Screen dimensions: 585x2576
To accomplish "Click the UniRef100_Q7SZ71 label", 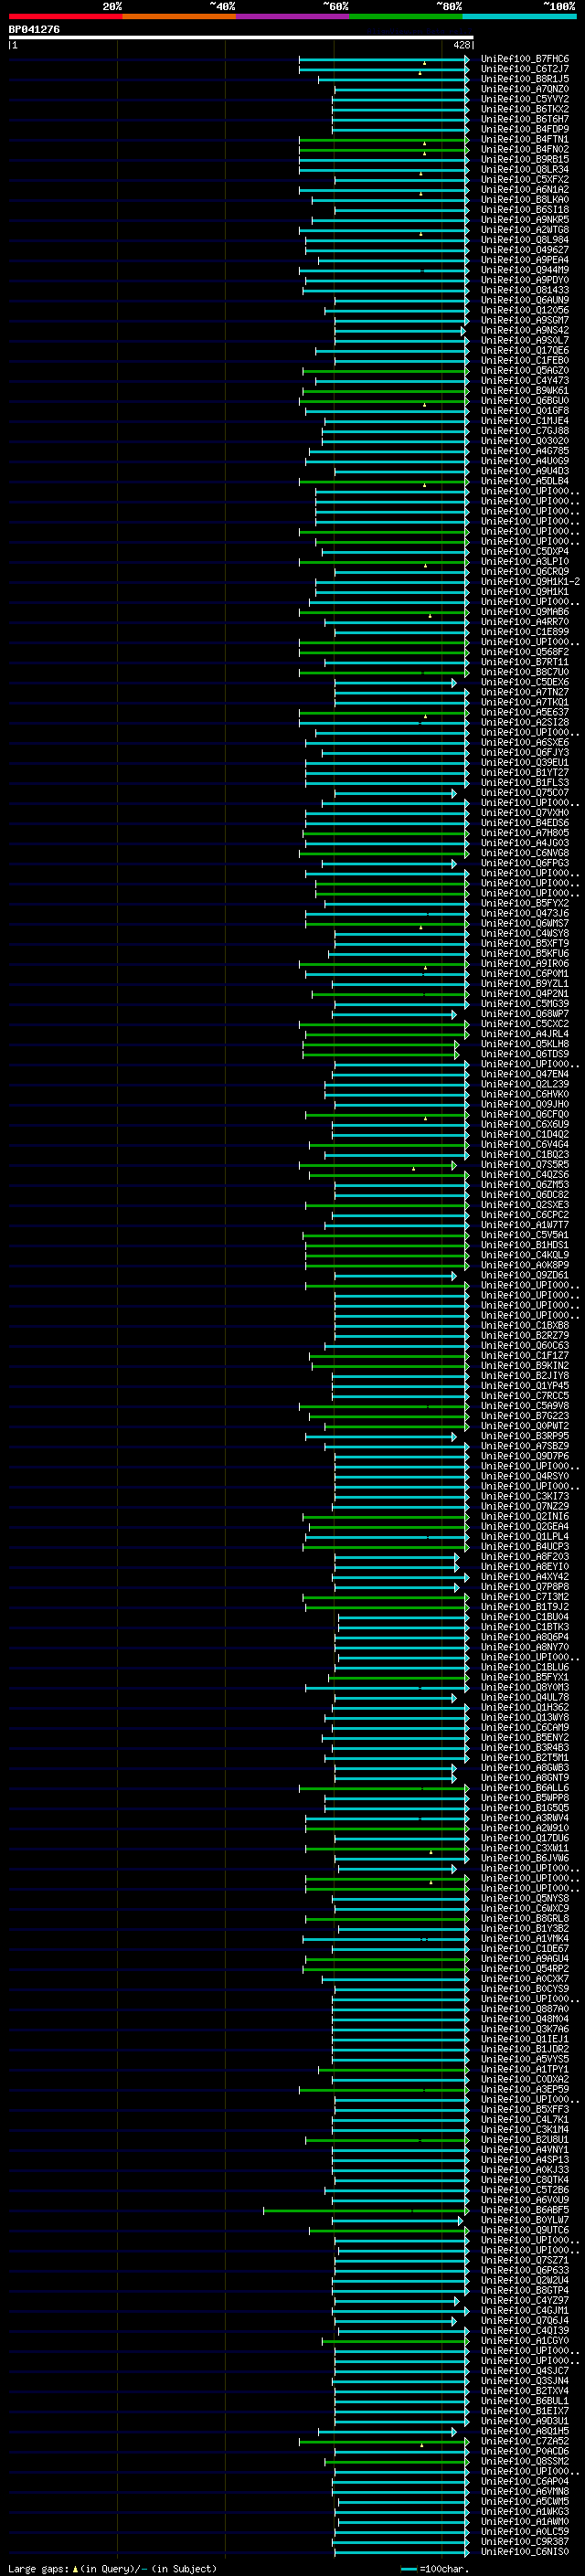I will pyautogui.click(x=525, y=2260).
